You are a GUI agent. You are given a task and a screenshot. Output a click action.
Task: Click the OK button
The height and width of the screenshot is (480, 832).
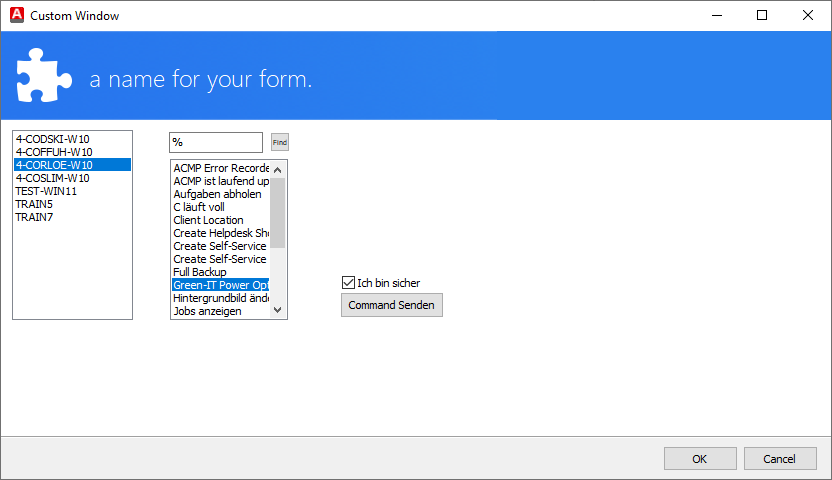pyautogui.click(x=700, y=459)
